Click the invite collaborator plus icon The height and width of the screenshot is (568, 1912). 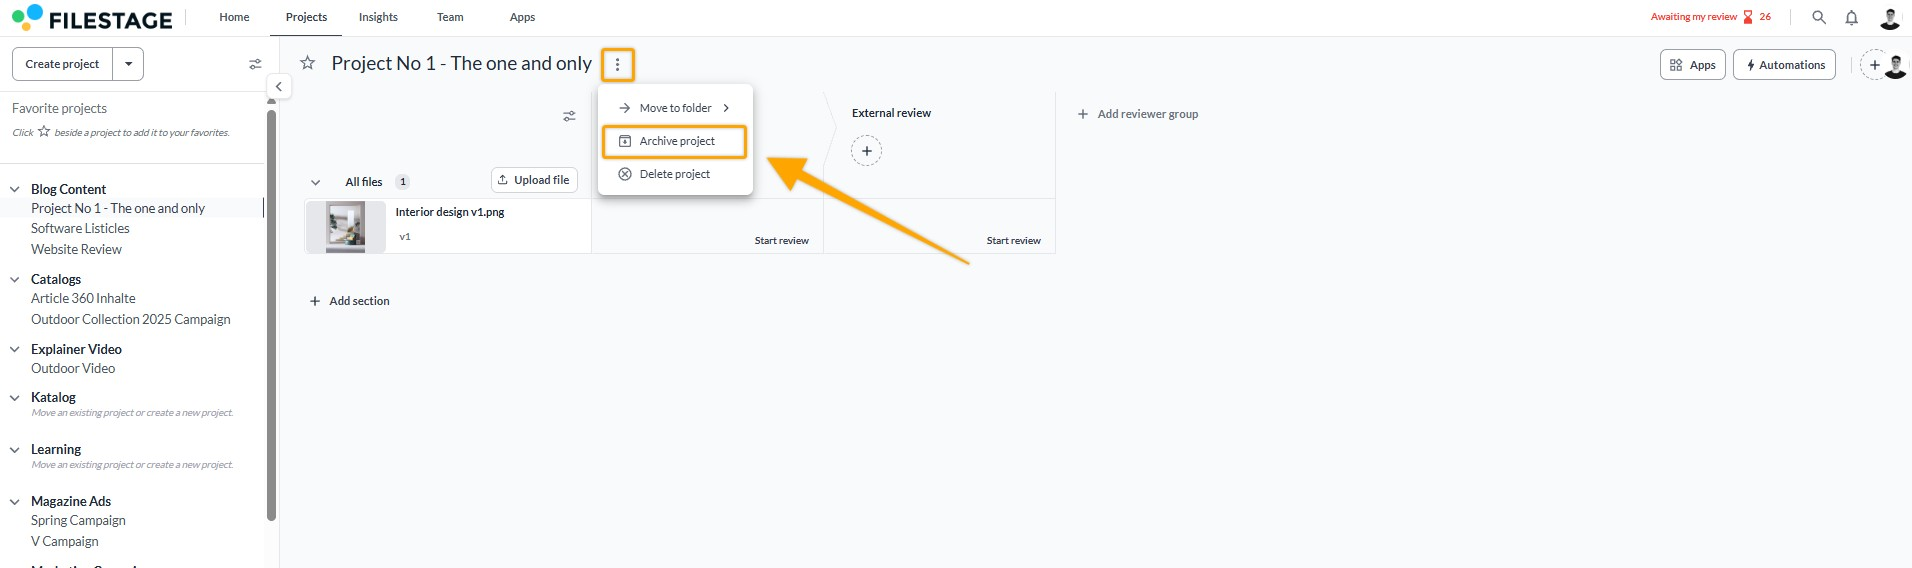(1875, 65)
